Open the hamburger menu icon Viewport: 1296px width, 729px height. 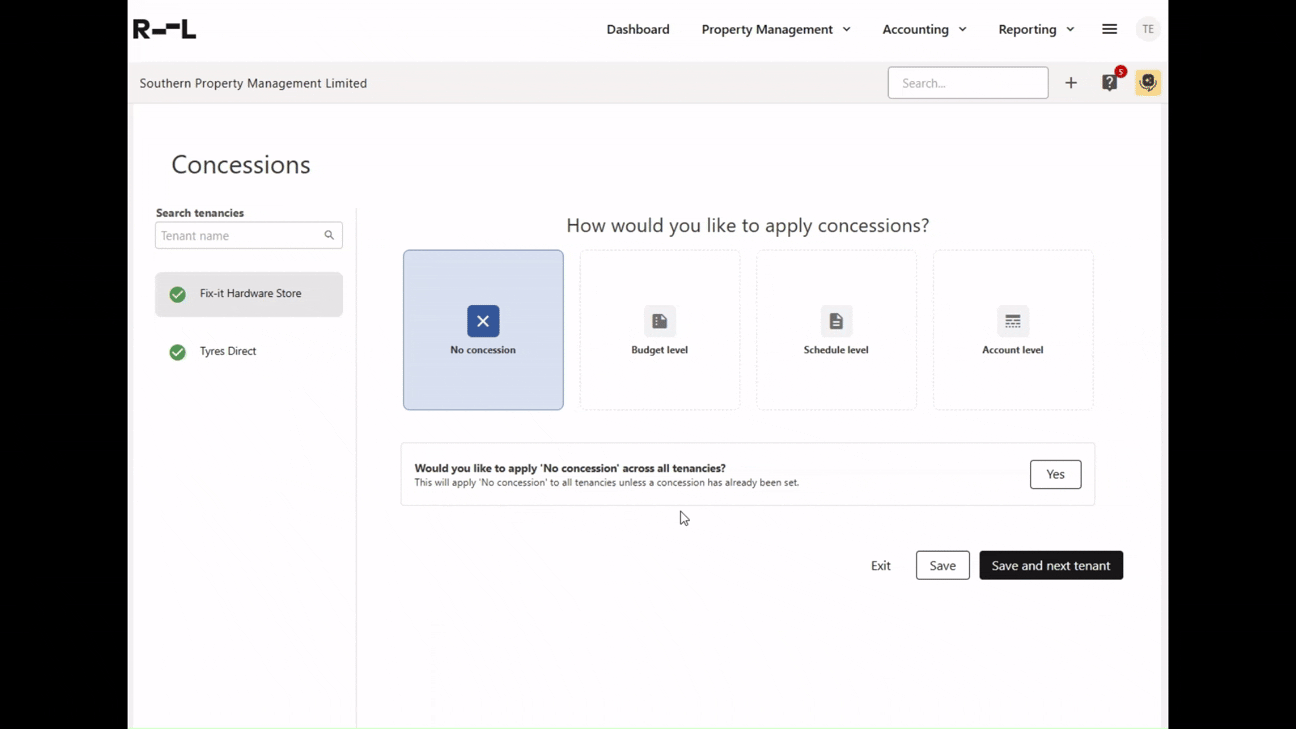[x=1109, y=29]
